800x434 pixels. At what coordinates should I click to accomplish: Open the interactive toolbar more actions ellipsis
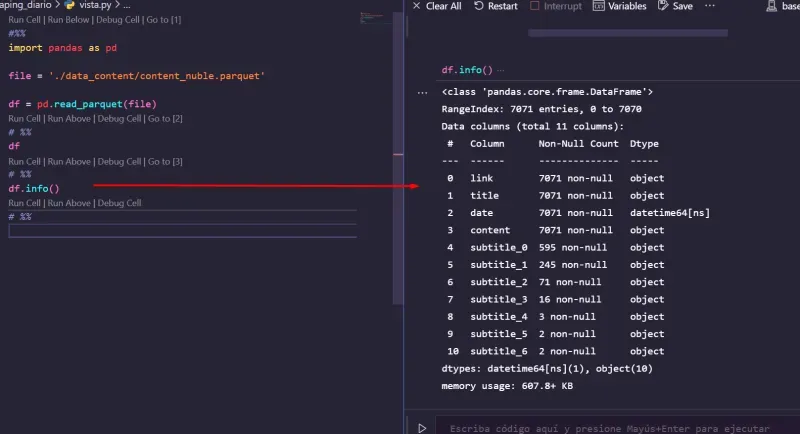point(710,6)
